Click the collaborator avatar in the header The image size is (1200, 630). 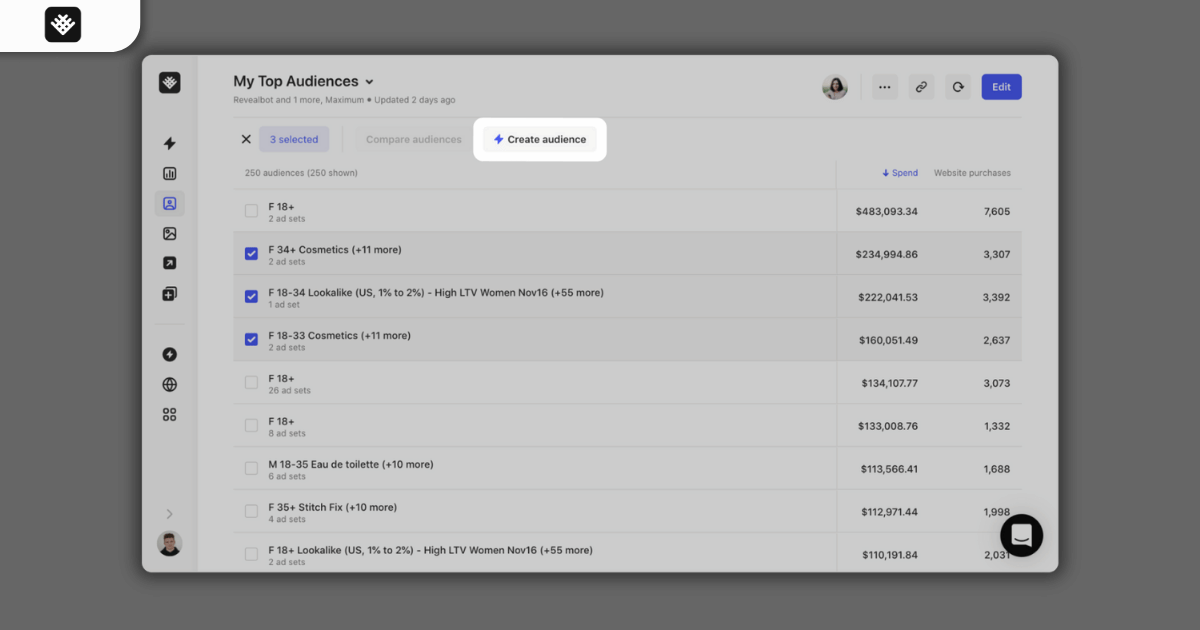coord(835,87)
